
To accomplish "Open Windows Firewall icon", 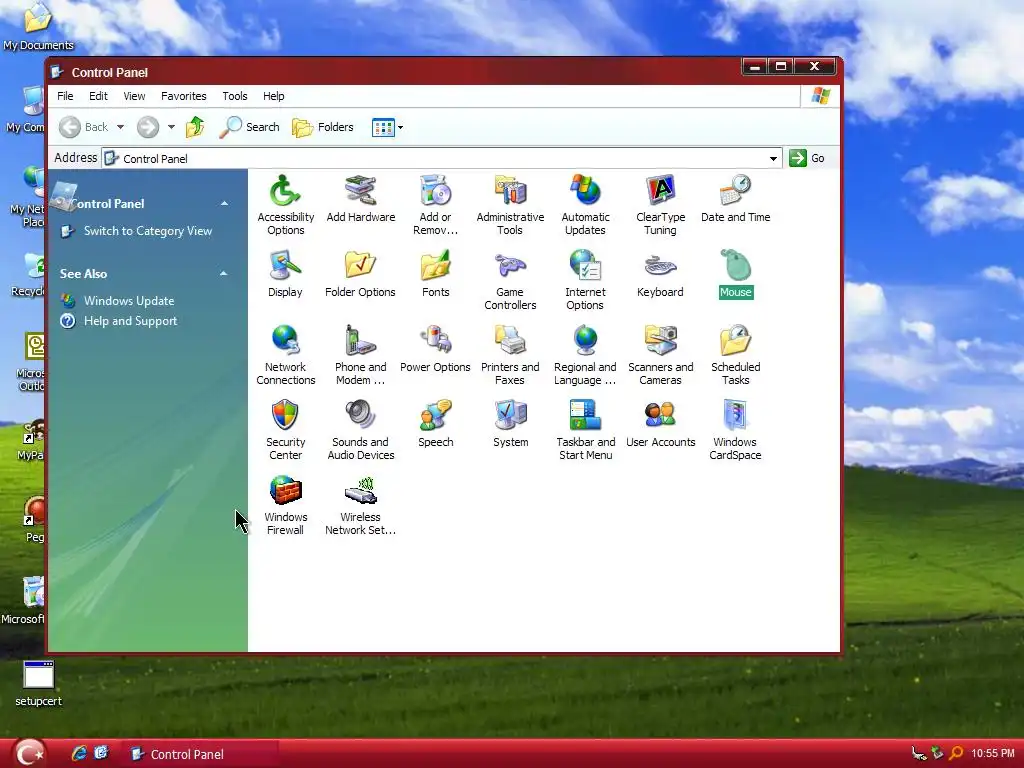I will point(285,505).
